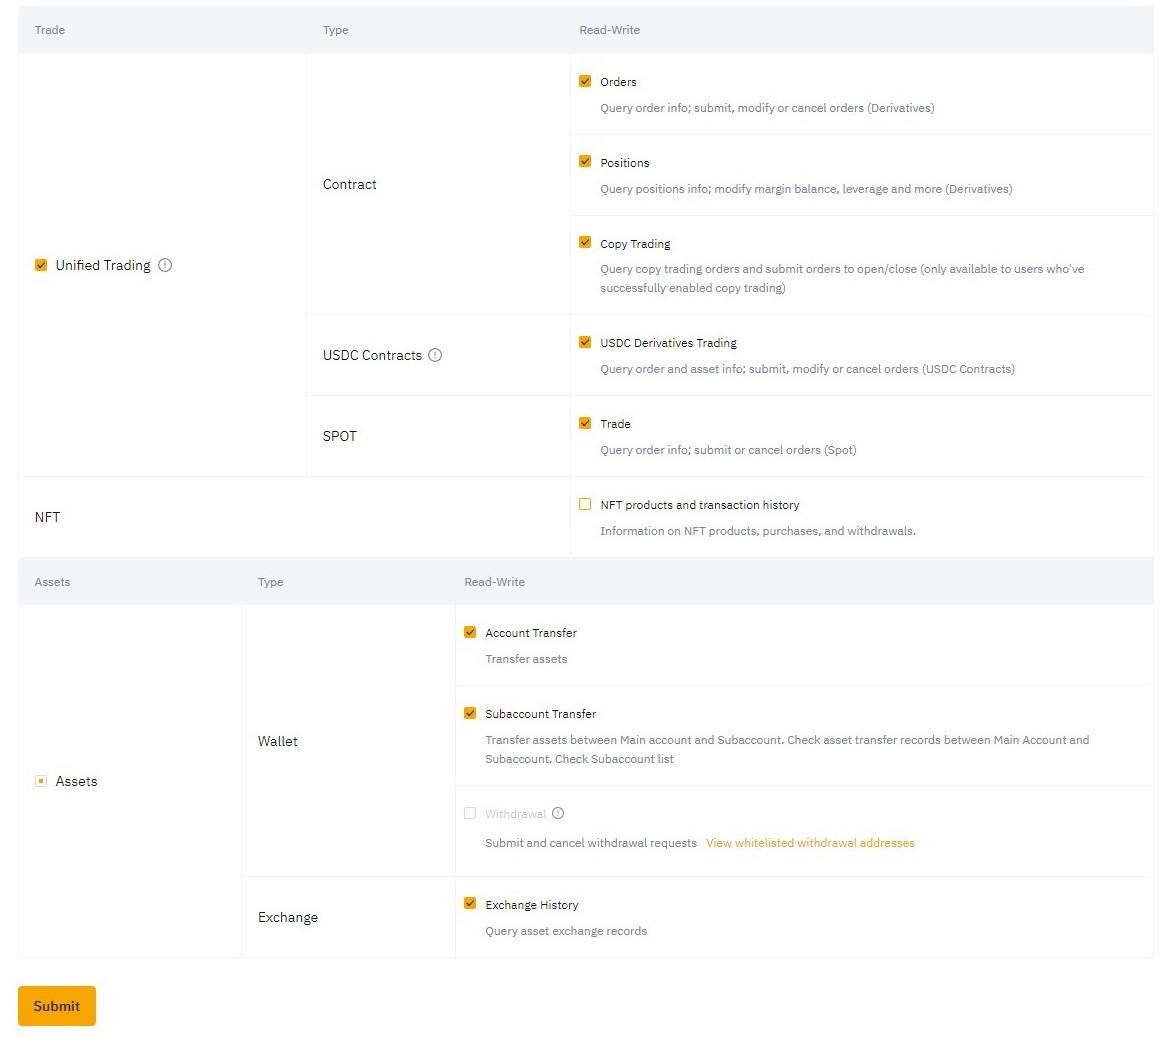Click the disabled Withdrawal checkbox

[x=470, y=813]
